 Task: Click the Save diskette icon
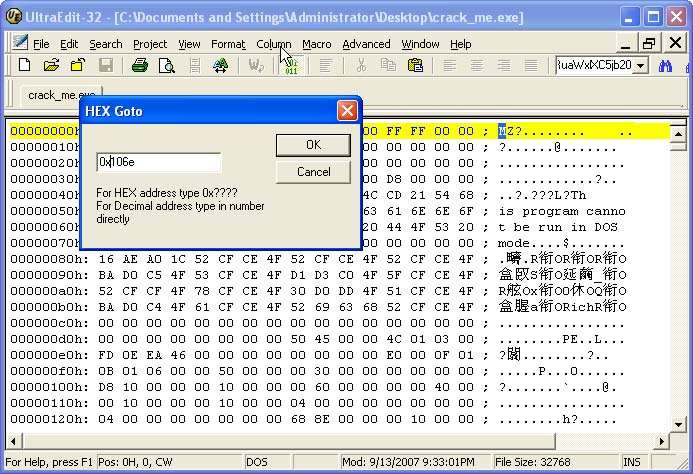coord(106,65)
